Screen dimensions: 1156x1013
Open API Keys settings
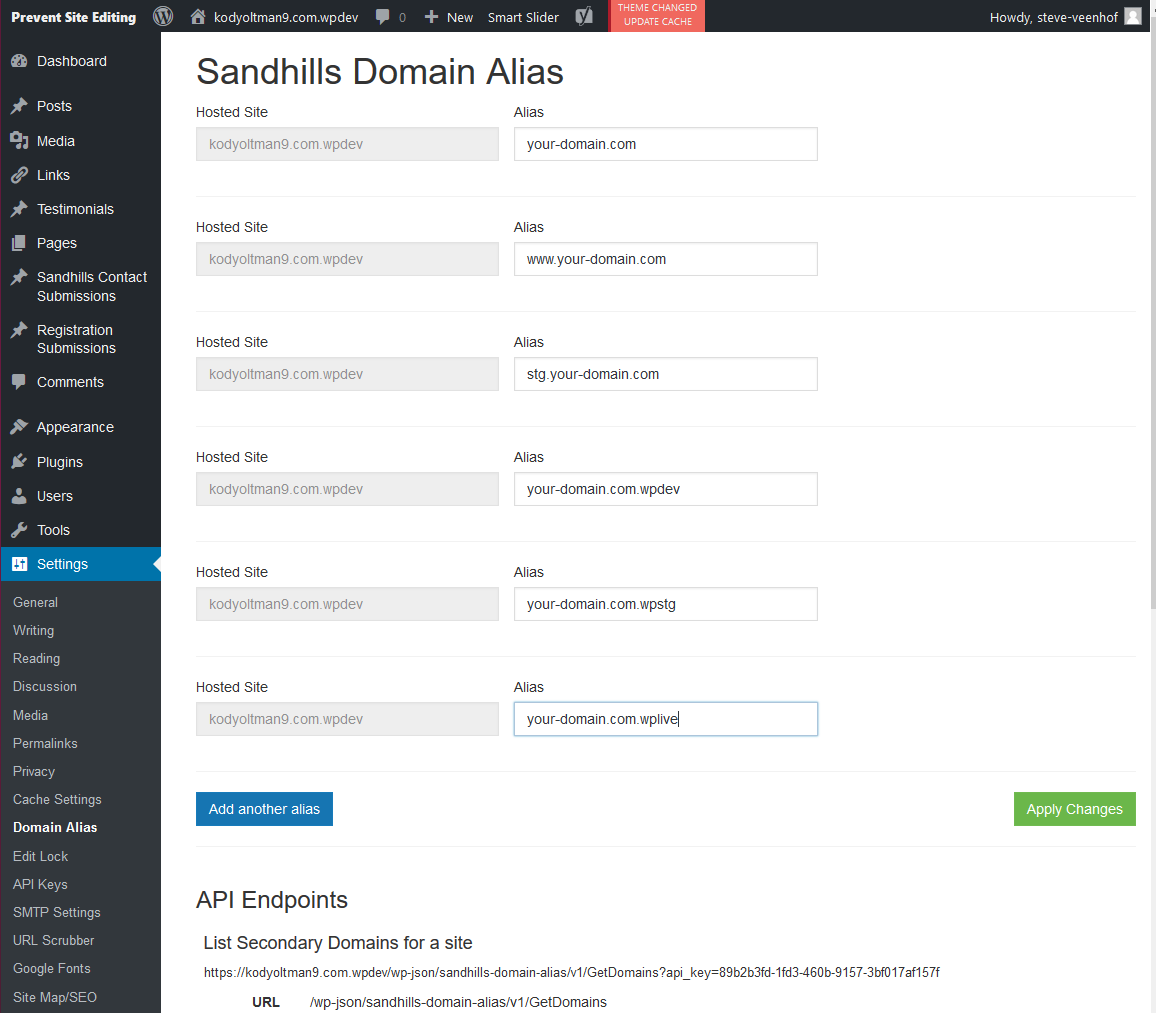tap(40, 884)
